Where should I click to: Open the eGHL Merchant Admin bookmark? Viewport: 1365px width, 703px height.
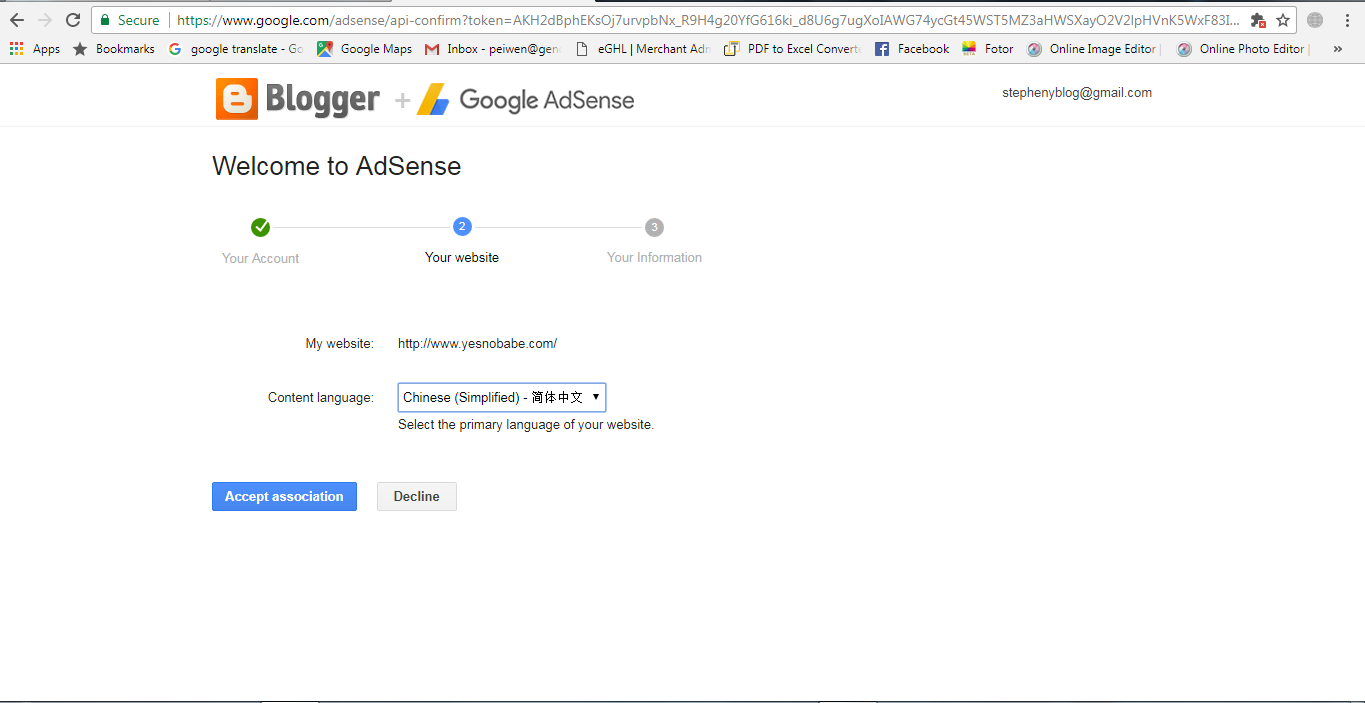click(x=643, y=49)
